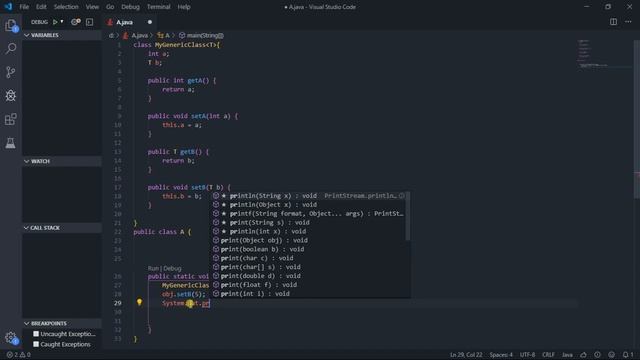Open debug configuration dropdown arrow
Screen dimensions: 640x360
tap(62, 22)
